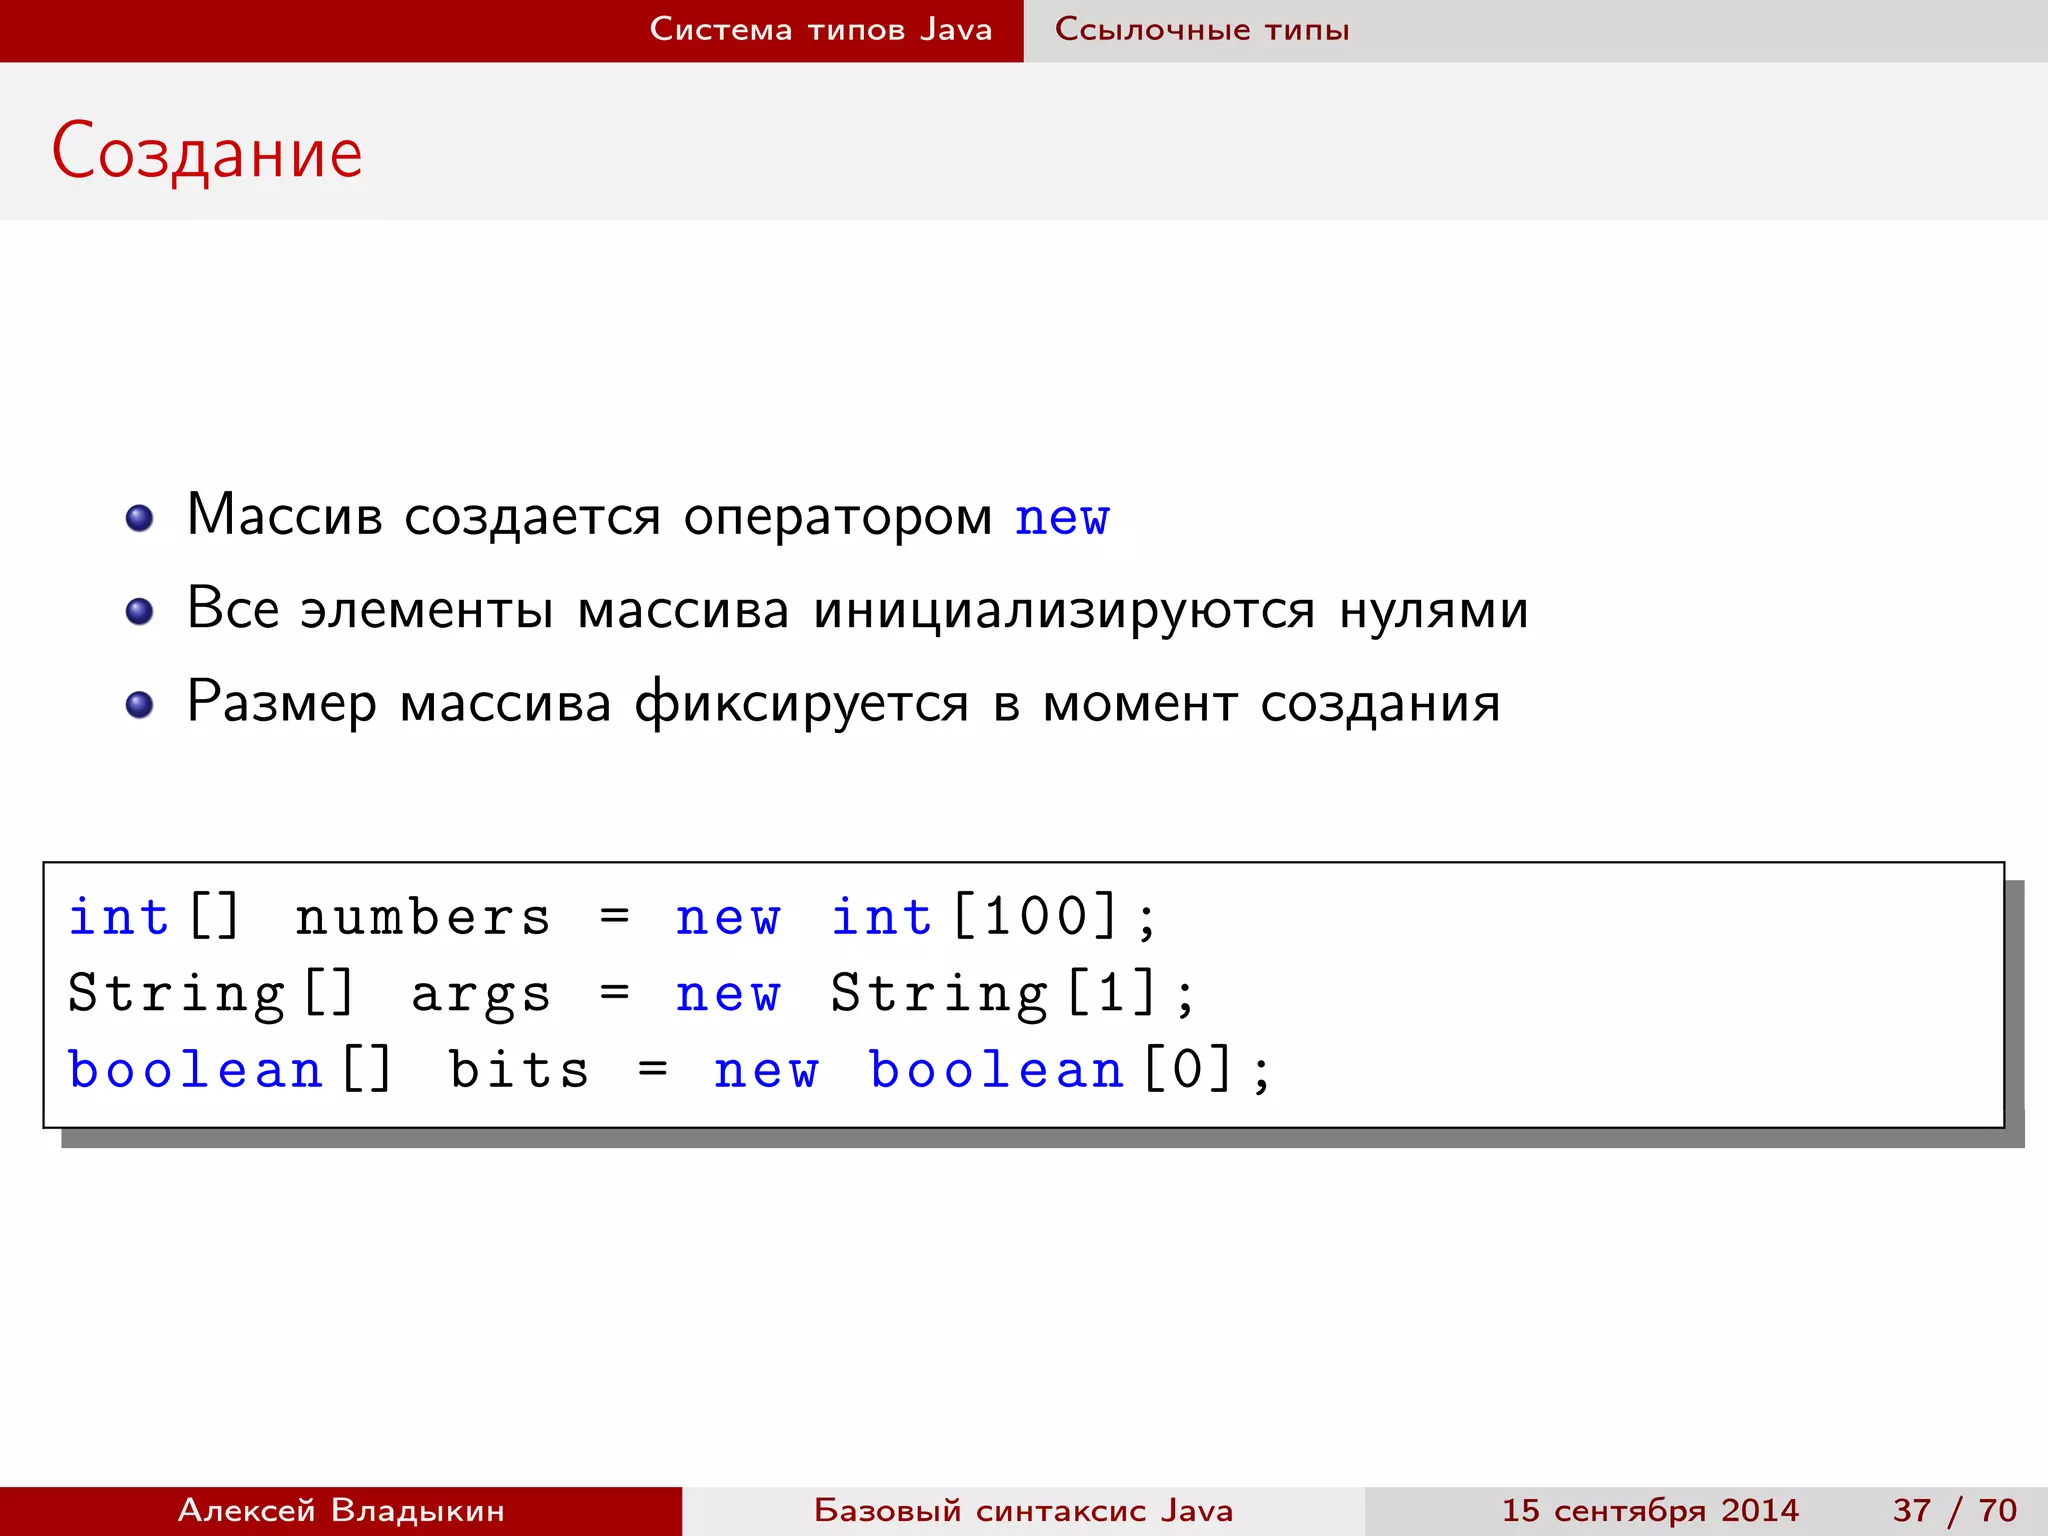Click the bullet 'Массив создается оператором'
2048x1536 pixels.
[590, 516]
